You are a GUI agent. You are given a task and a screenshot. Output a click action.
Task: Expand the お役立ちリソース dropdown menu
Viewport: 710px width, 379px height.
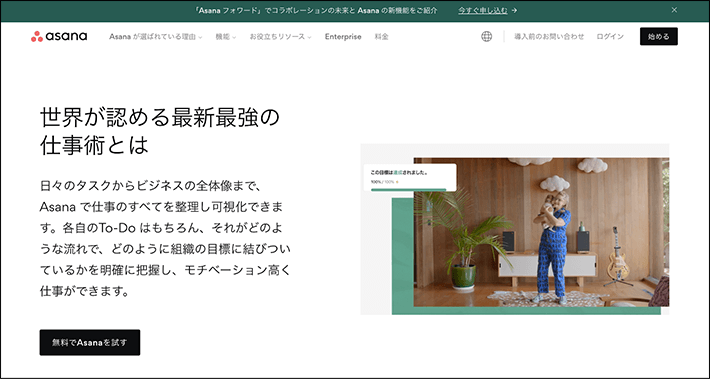click(x=280, y=37)
